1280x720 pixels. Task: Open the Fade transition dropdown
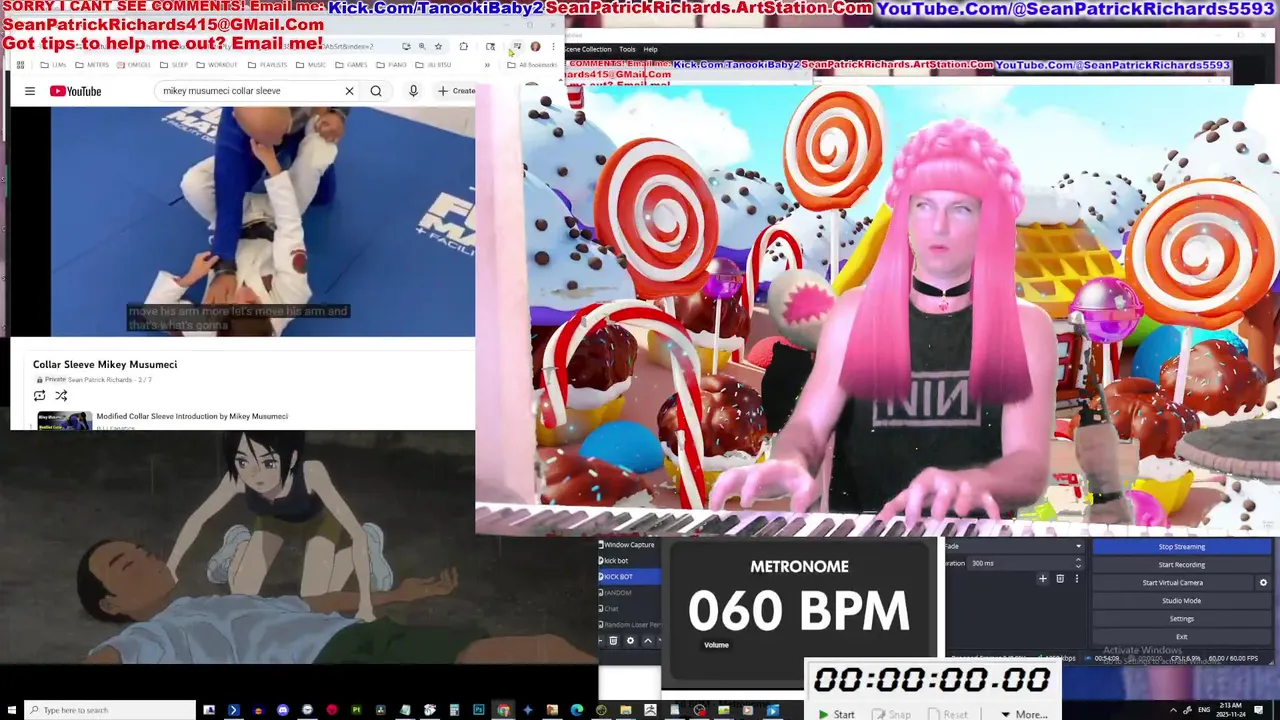1014,546
